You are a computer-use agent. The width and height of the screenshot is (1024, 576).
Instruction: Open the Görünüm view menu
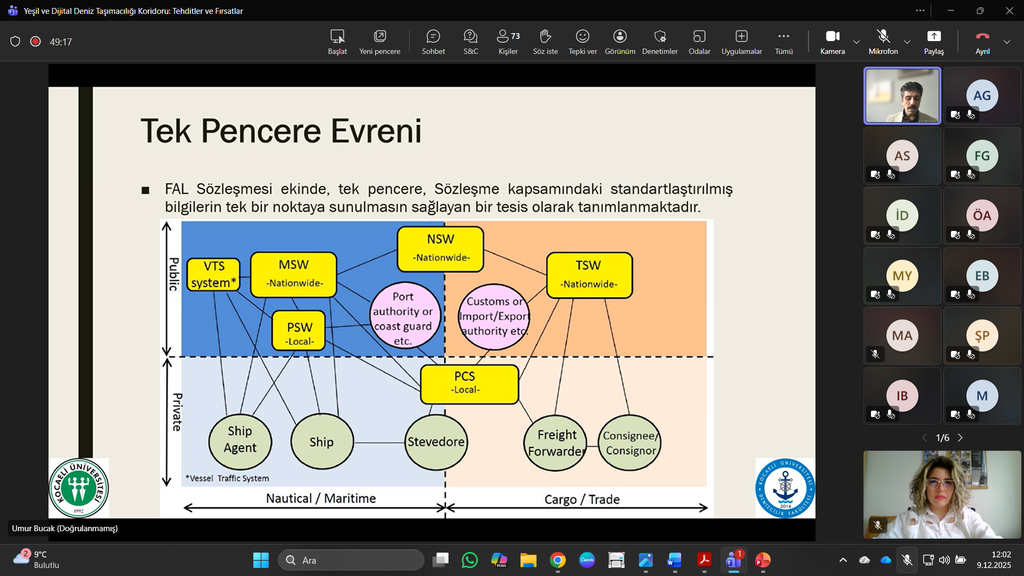[x=619, y=42]
